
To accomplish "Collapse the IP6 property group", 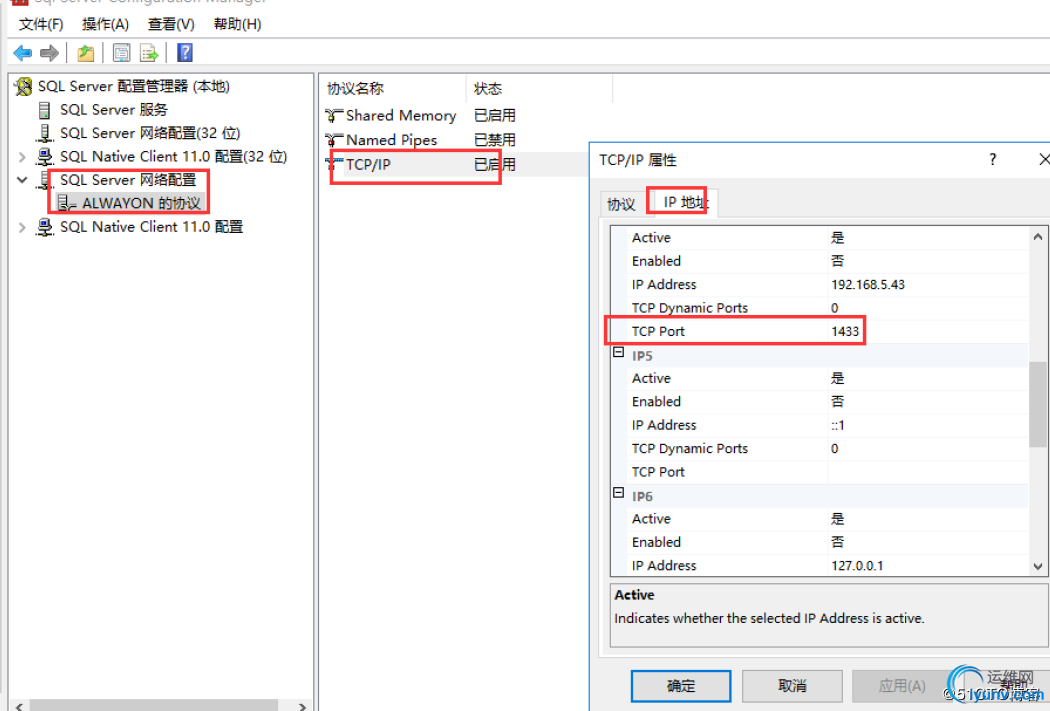I will tap(619, 493).
